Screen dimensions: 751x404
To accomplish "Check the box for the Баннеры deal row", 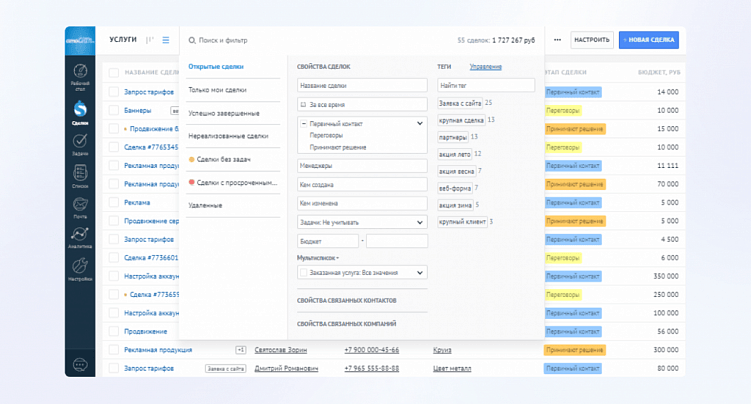I will point(114,110).
